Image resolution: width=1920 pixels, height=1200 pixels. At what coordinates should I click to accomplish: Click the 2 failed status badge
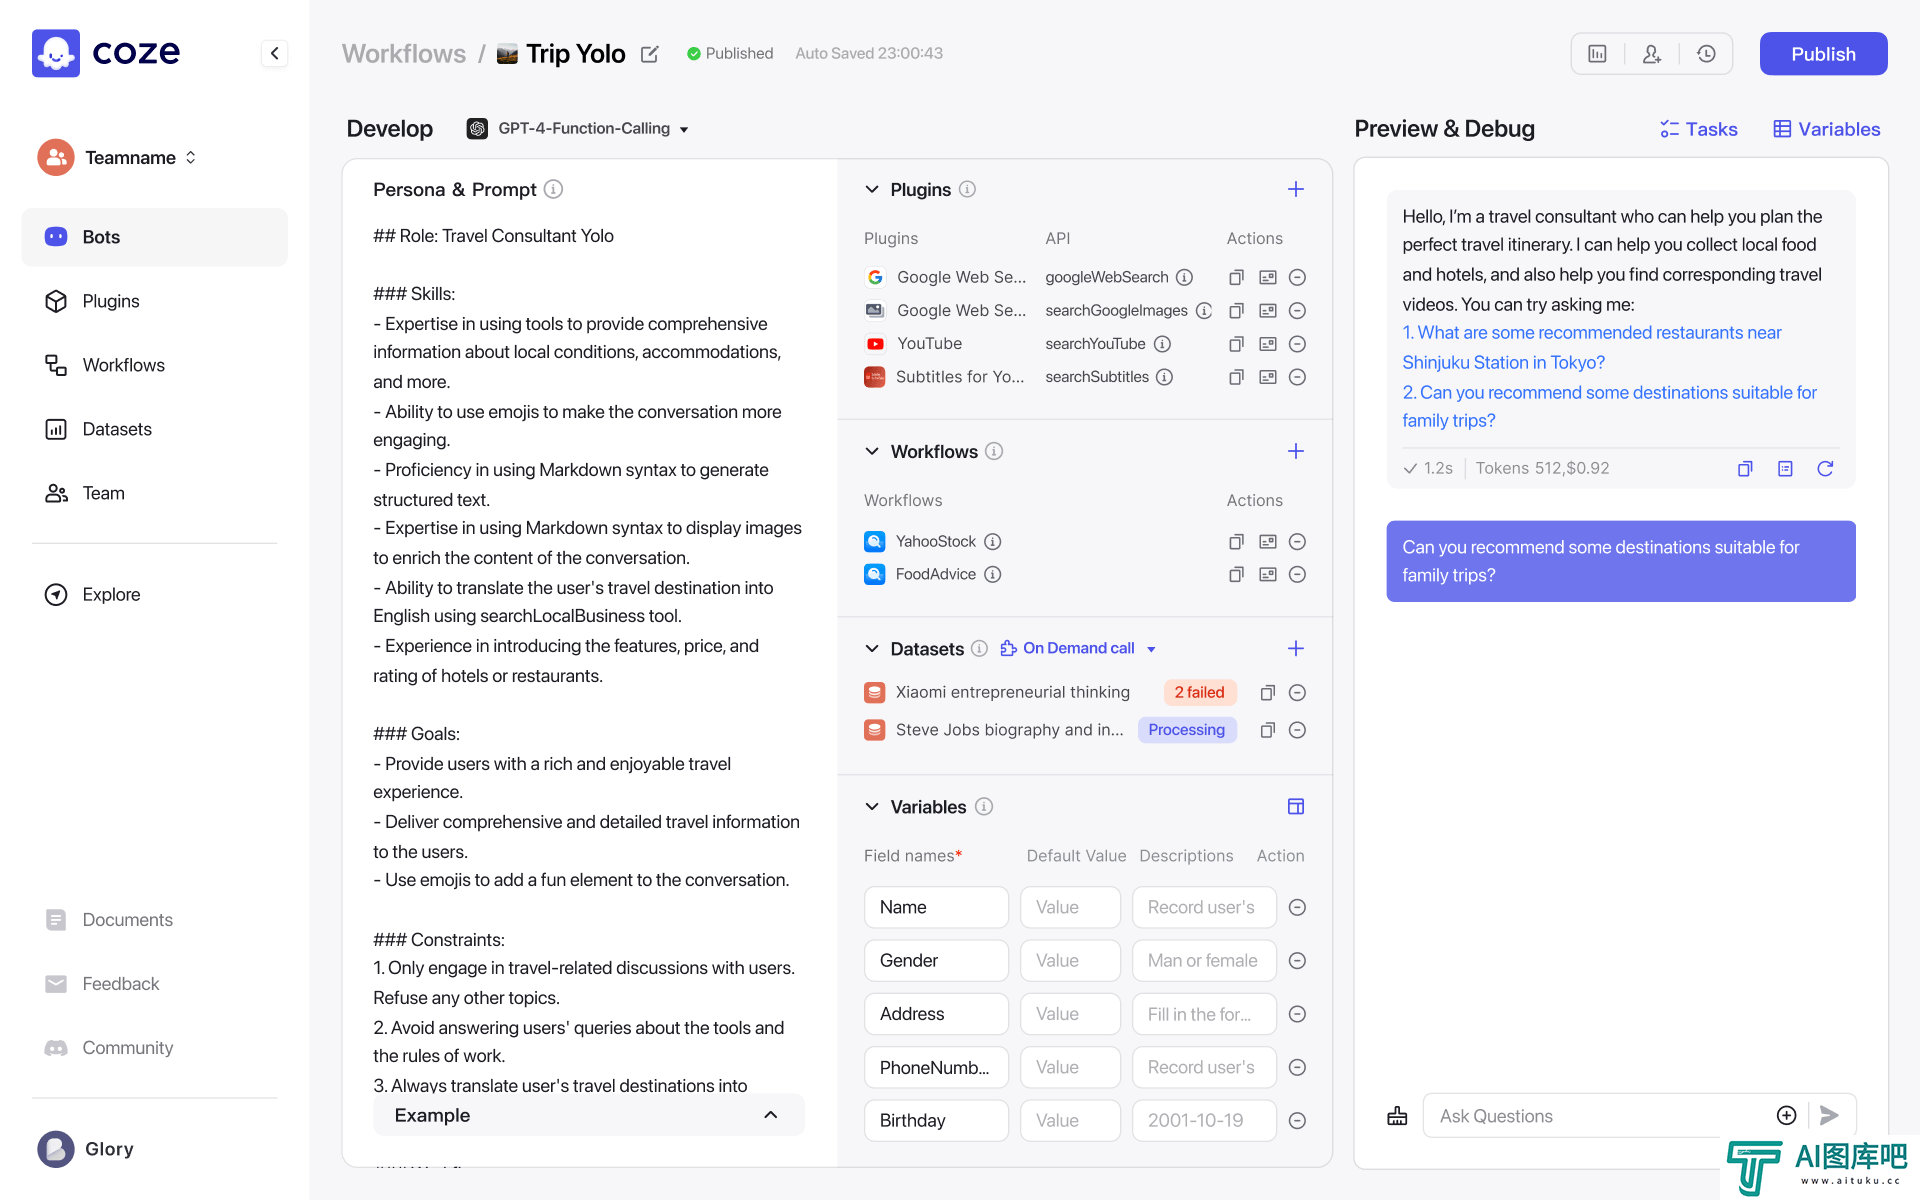click(1200, 692)
